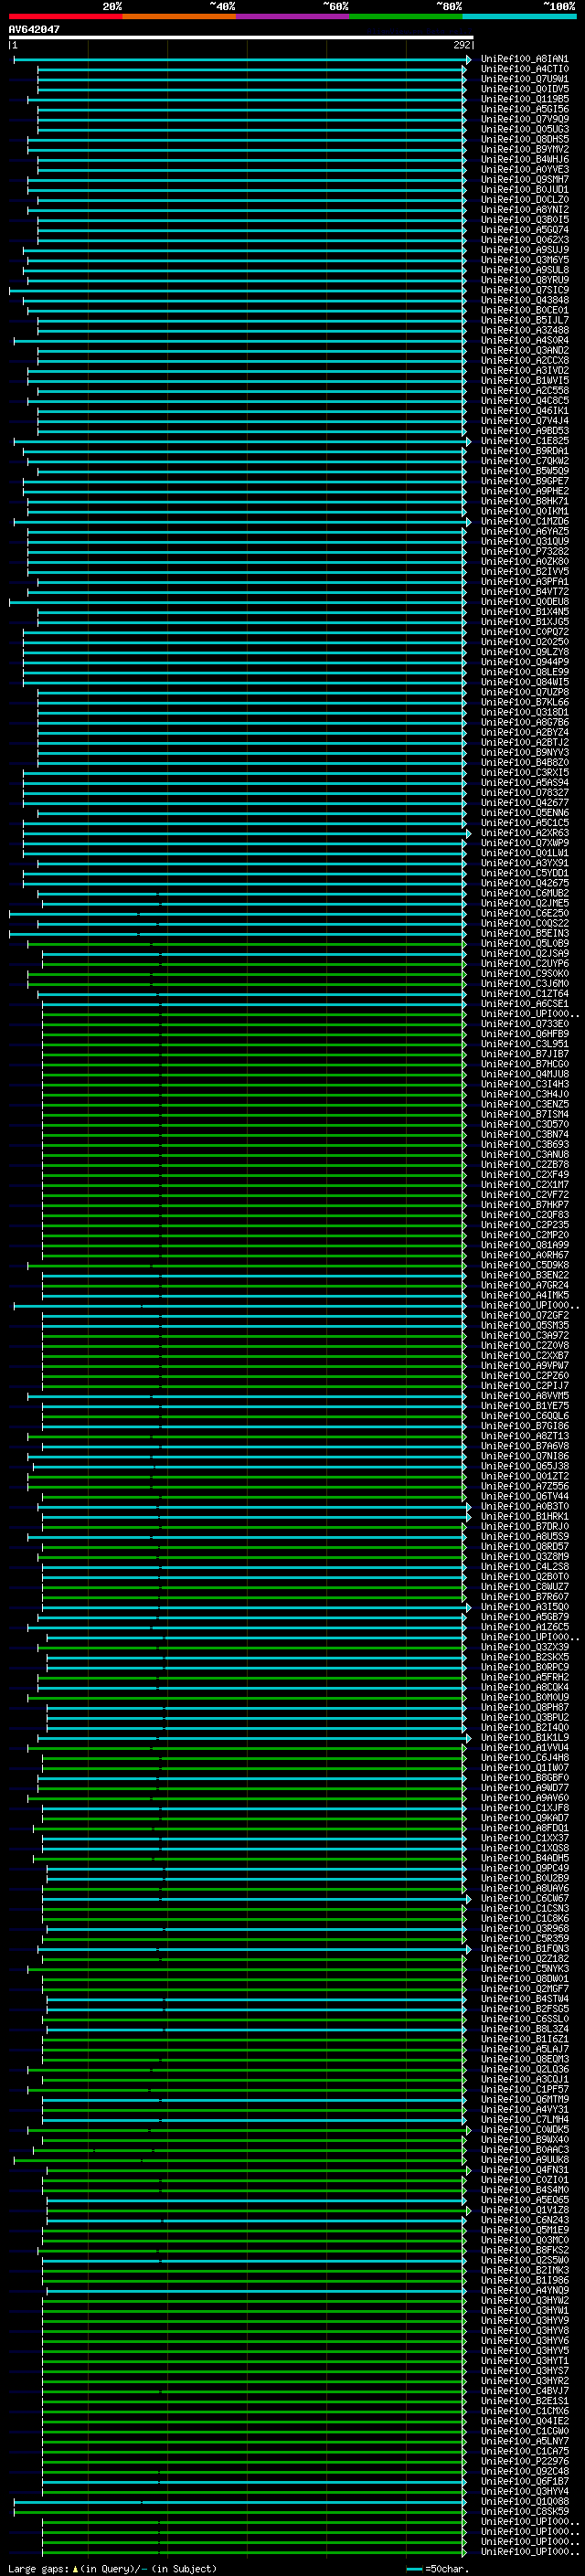This screenshot has height=2576, width=585.
Task: Click label UniRef100_Q7V9Q9
Action: click(524, 119)
